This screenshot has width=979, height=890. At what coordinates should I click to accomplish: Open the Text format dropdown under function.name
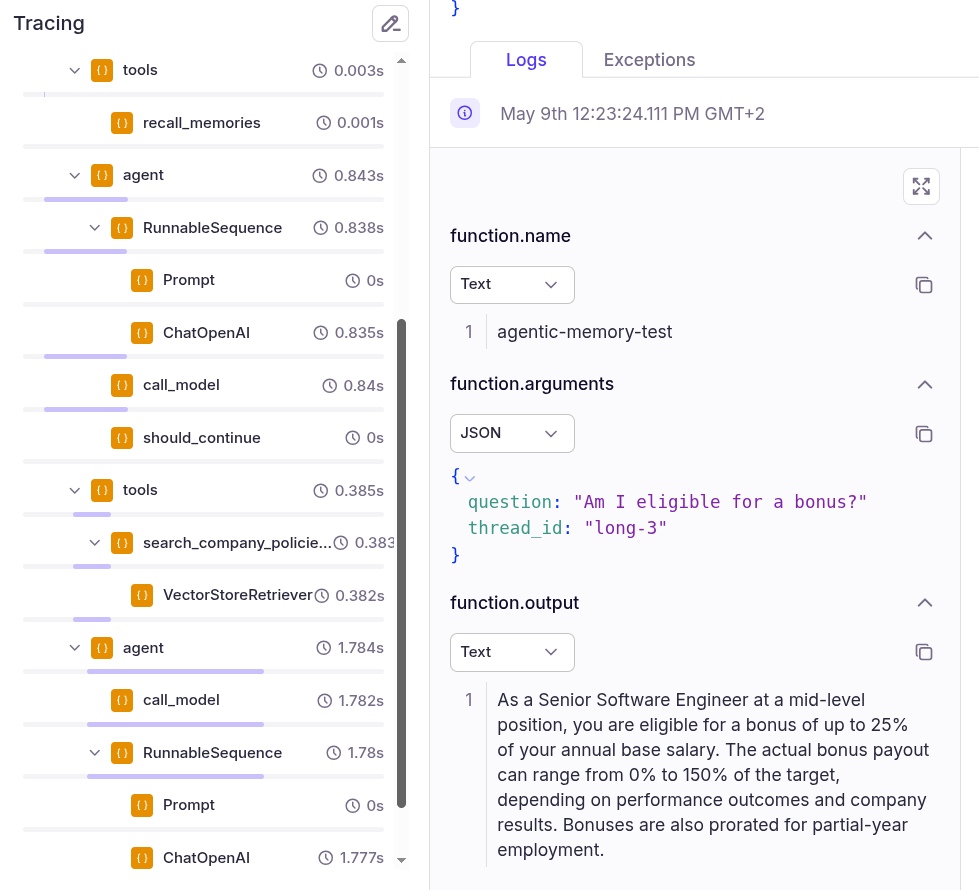click(512, 285)
